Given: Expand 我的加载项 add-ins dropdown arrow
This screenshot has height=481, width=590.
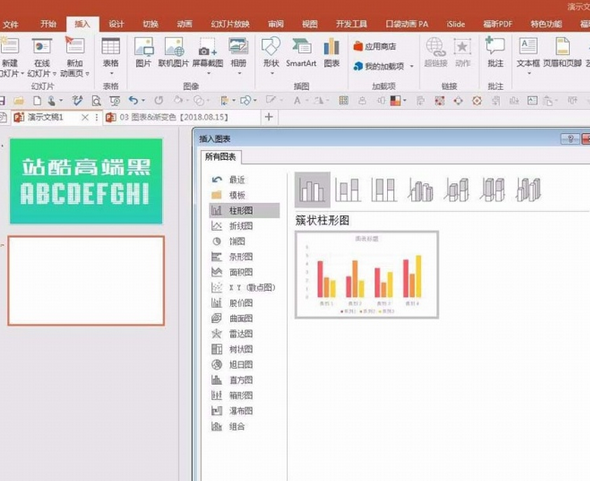Looking at the screenshot, I should click(412, 66).
